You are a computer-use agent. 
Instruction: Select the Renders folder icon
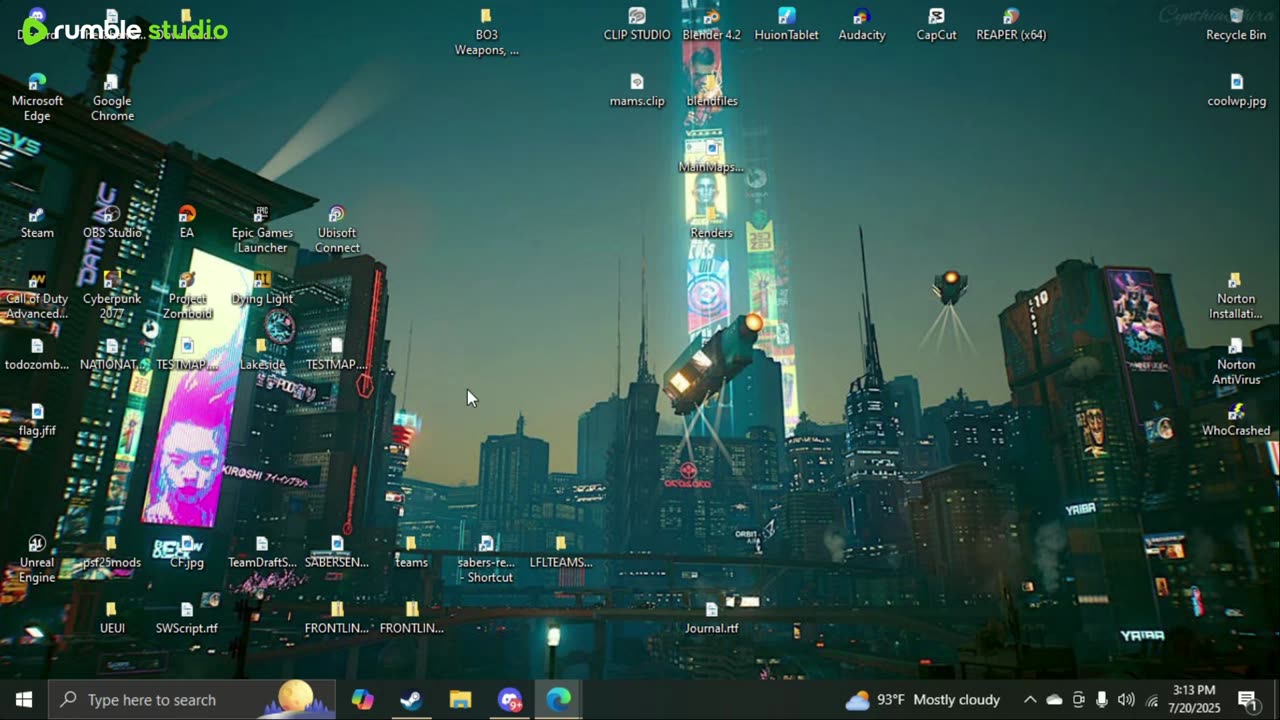pyautogui.click(x=712, y=222)
